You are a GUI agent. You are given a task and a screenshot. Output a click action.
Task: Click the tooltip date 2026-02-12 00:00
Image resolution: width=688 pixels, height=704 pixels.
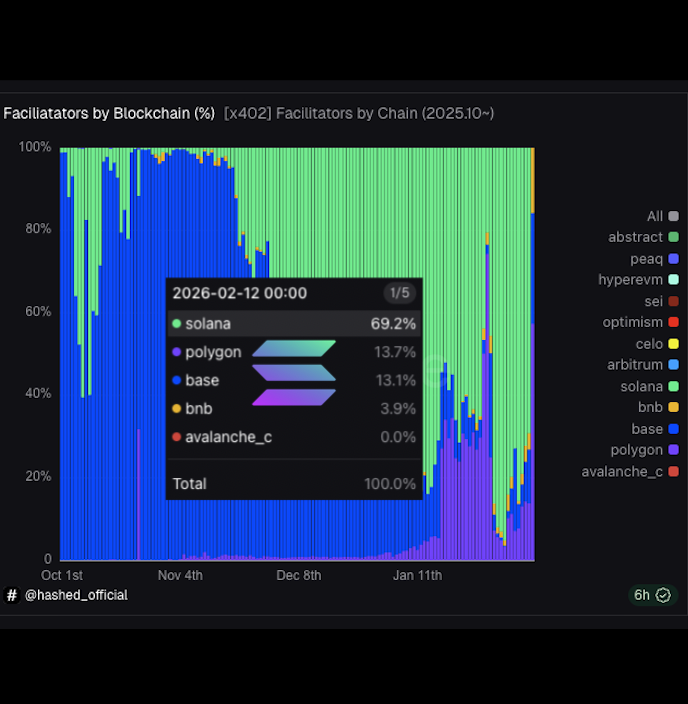[240, 293]
